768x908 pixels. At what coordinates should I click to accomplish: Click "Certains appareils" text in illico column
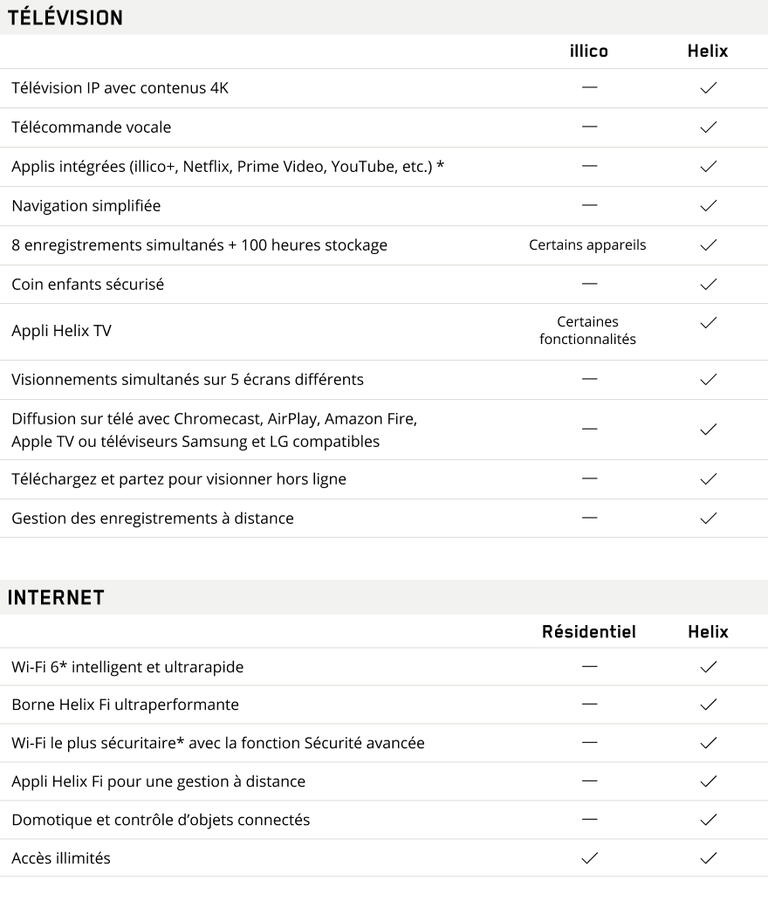(x=587, y=245)
